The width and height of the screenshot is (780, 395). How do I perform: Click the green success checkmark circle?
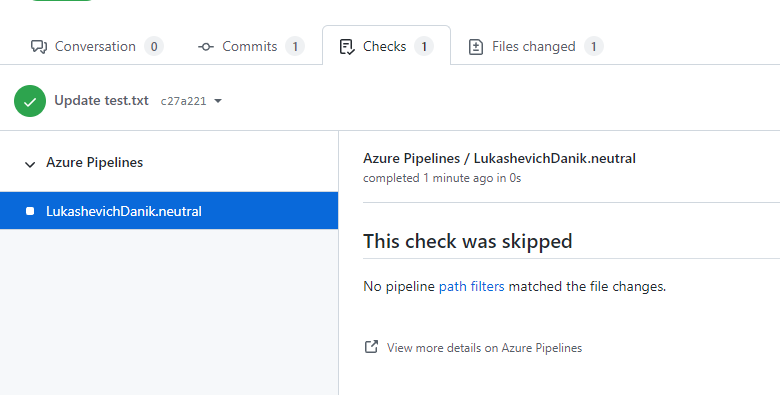[30, 101]
